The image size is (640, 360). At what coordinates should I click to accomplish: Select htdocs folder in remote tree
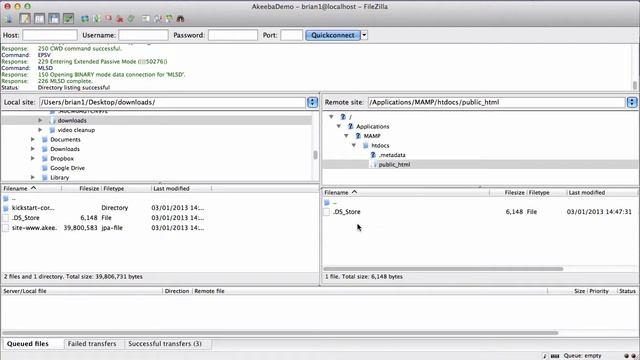pos(380,146)
